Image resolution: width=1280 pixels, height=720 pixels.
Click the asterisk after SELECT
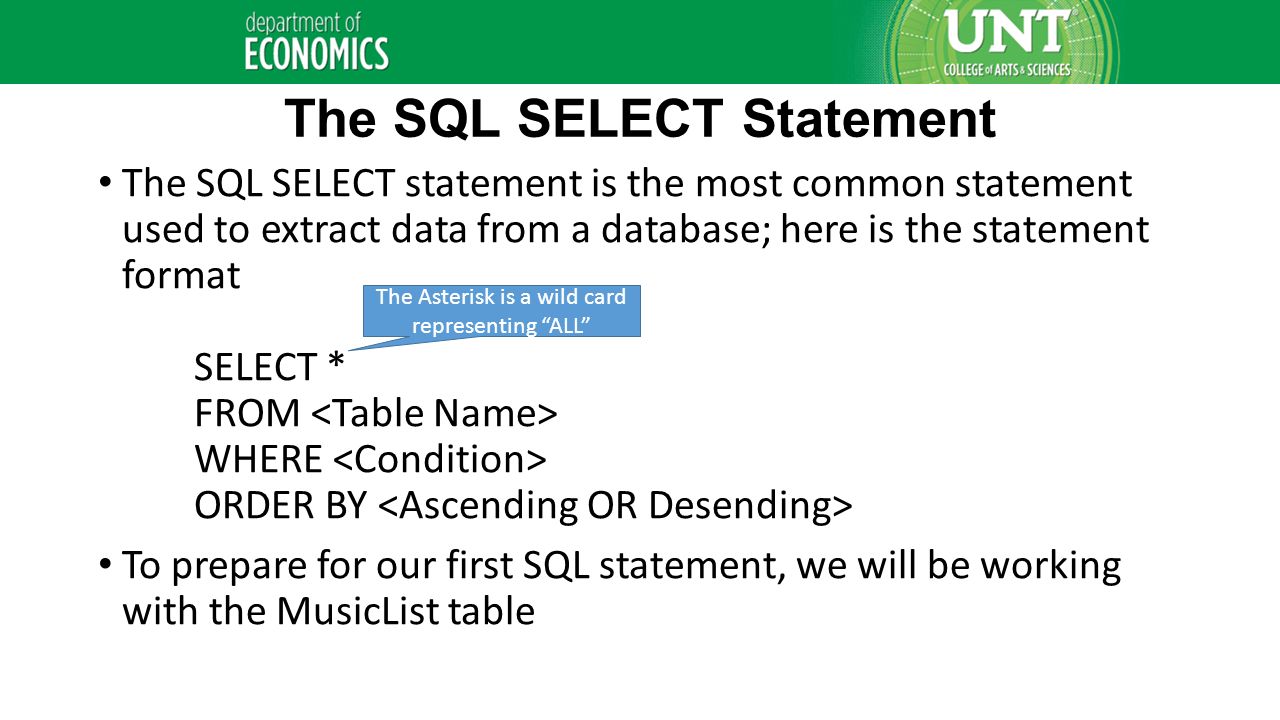click(x=336, y=364)
